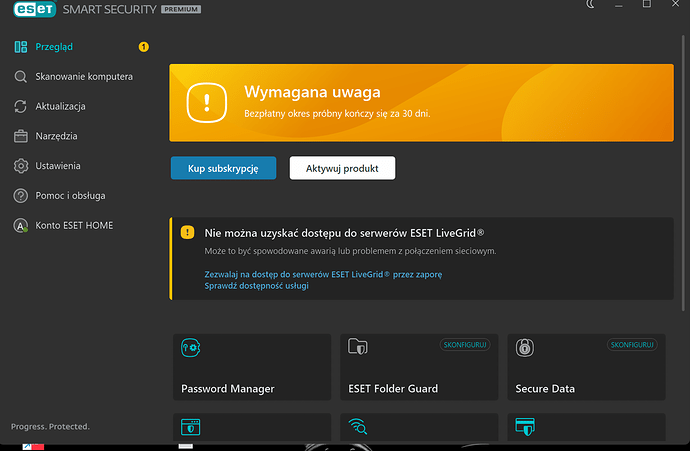
Task: Click the toolbox icon beside Narzędzia
Action: 21,136
